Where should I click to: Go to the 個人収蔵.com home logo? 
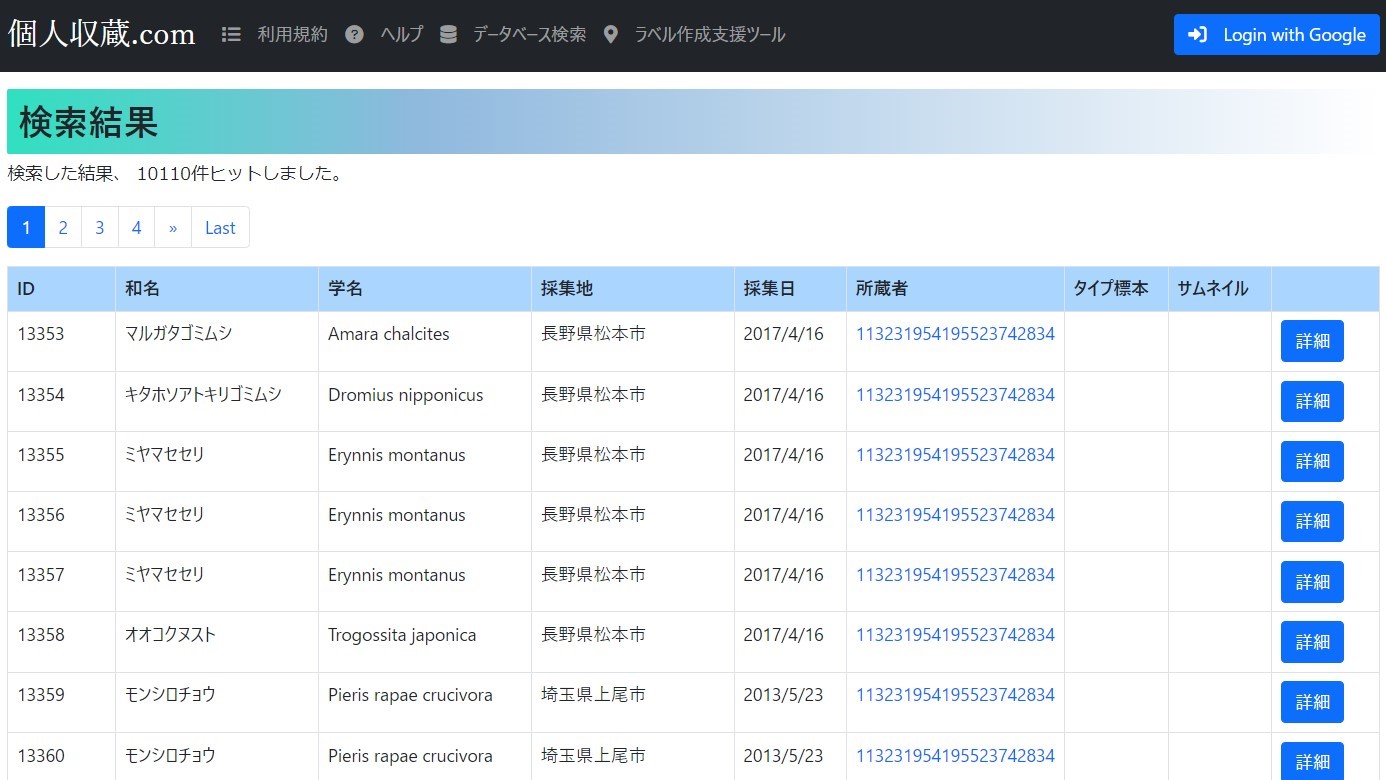102,34
